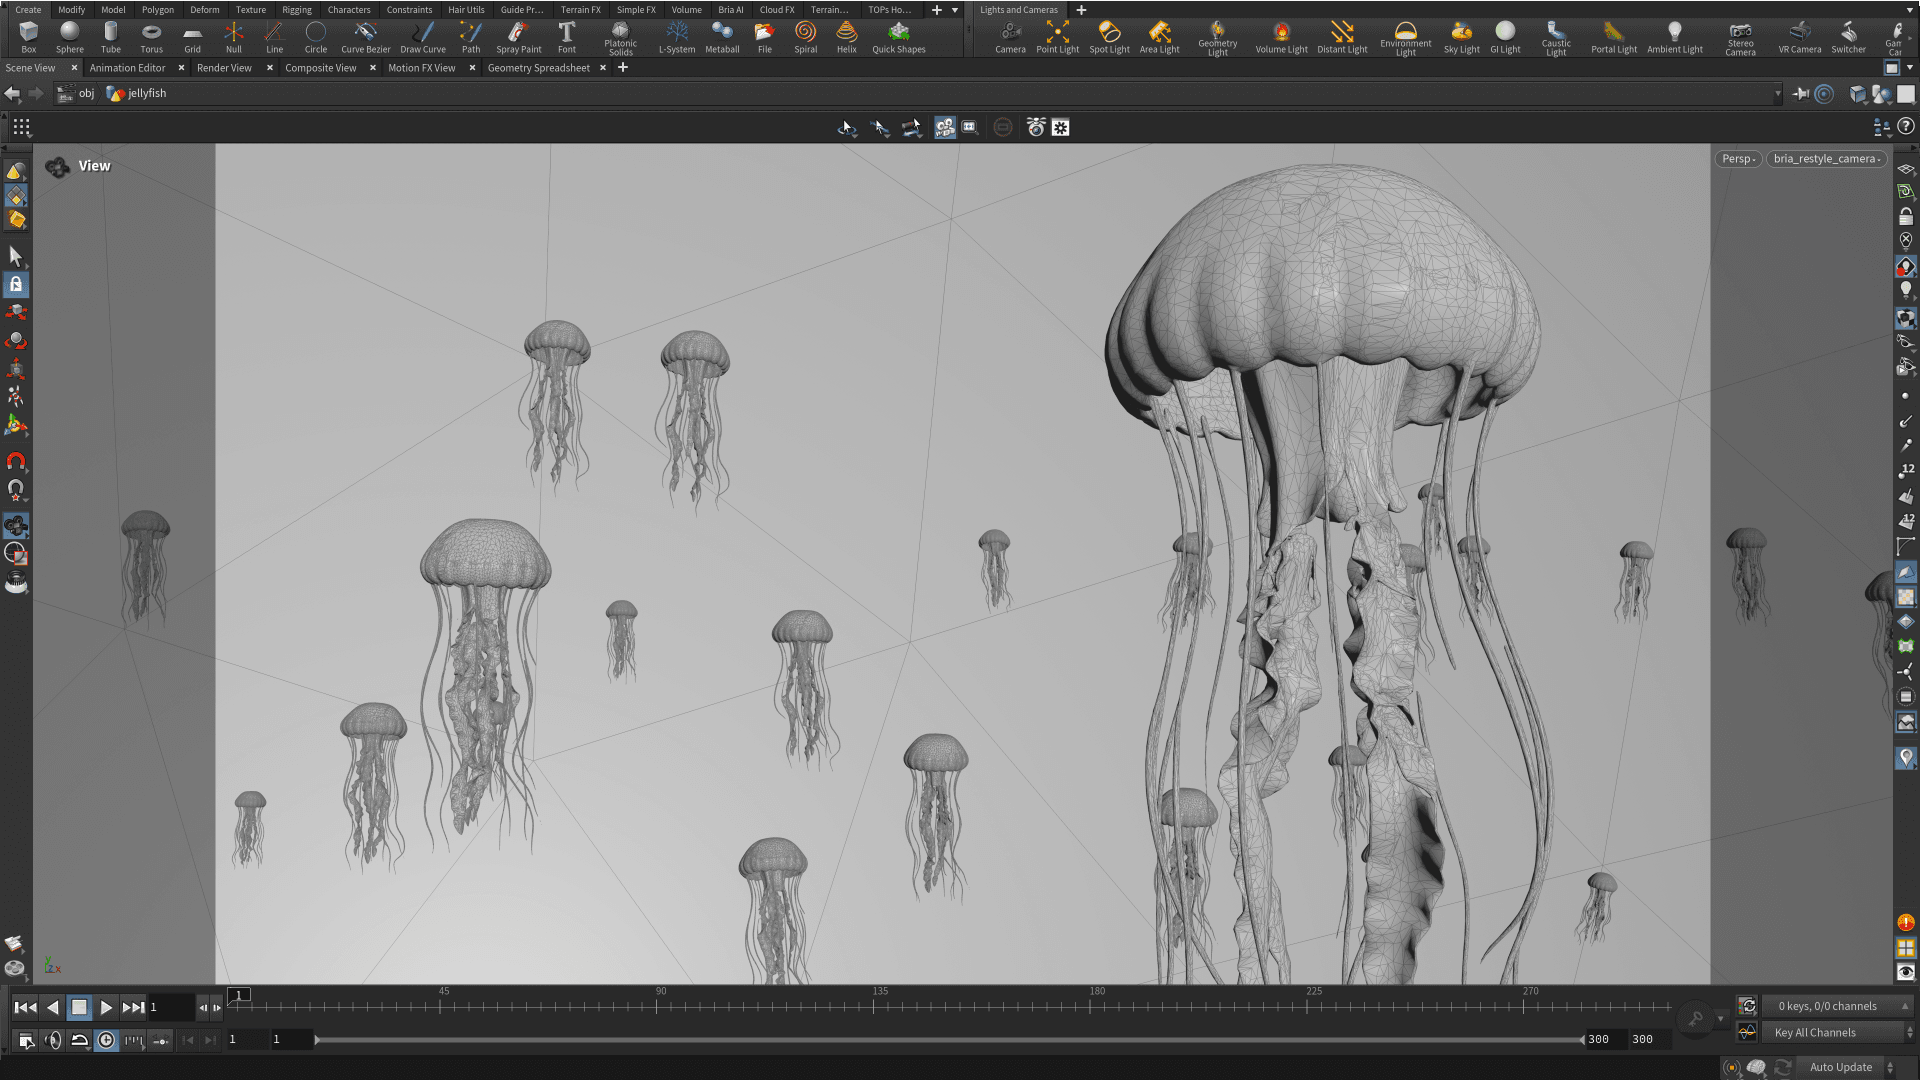Expand the keys and channels dropdown
The width and height of the screenshot is (1920, 1080).
point(1836,1006)
